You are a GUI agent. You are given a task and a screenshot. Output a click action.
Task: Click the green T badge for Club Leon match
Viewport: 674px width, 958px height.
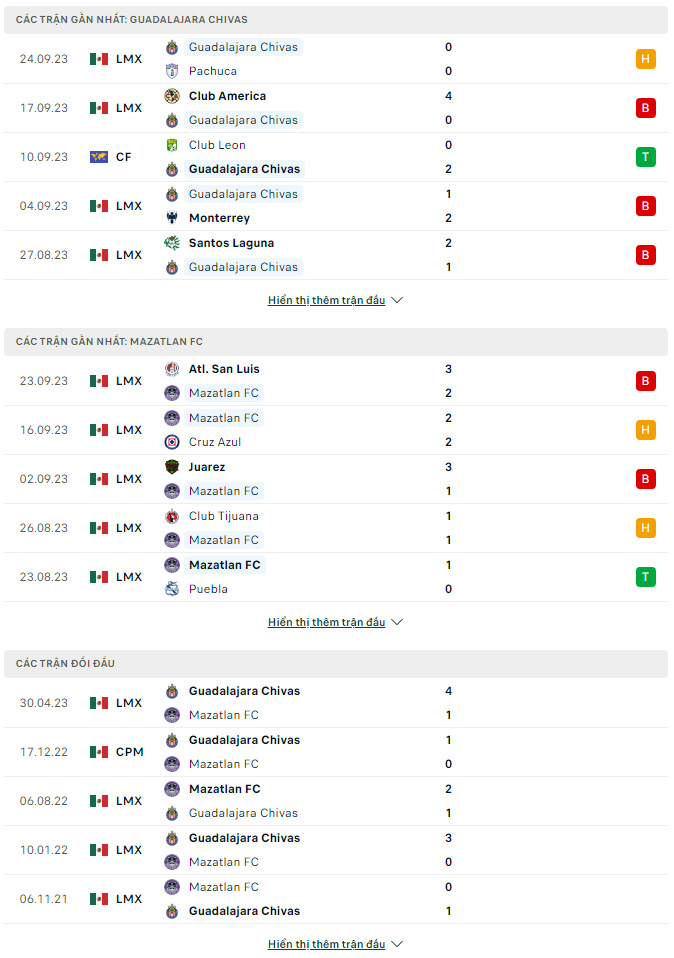click(645, 157)
